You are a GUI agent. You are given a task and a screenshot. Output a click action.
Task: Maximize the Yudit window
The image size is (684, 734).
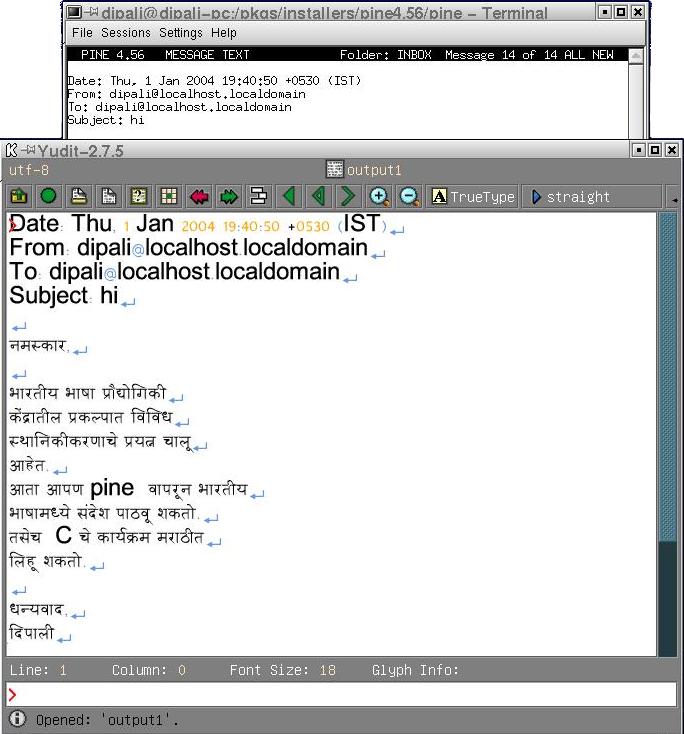click(655, 150)
